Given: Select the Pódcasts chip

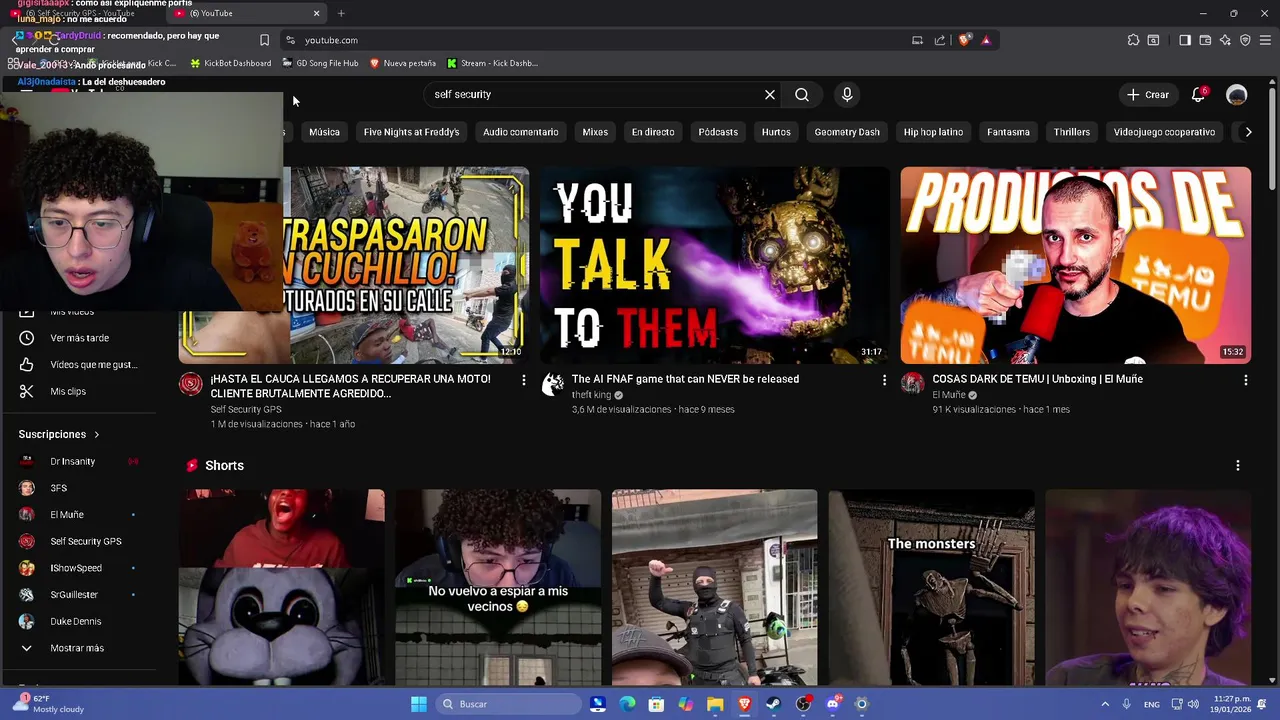Looking at the screenshot, I should click(x=718, y=132).
